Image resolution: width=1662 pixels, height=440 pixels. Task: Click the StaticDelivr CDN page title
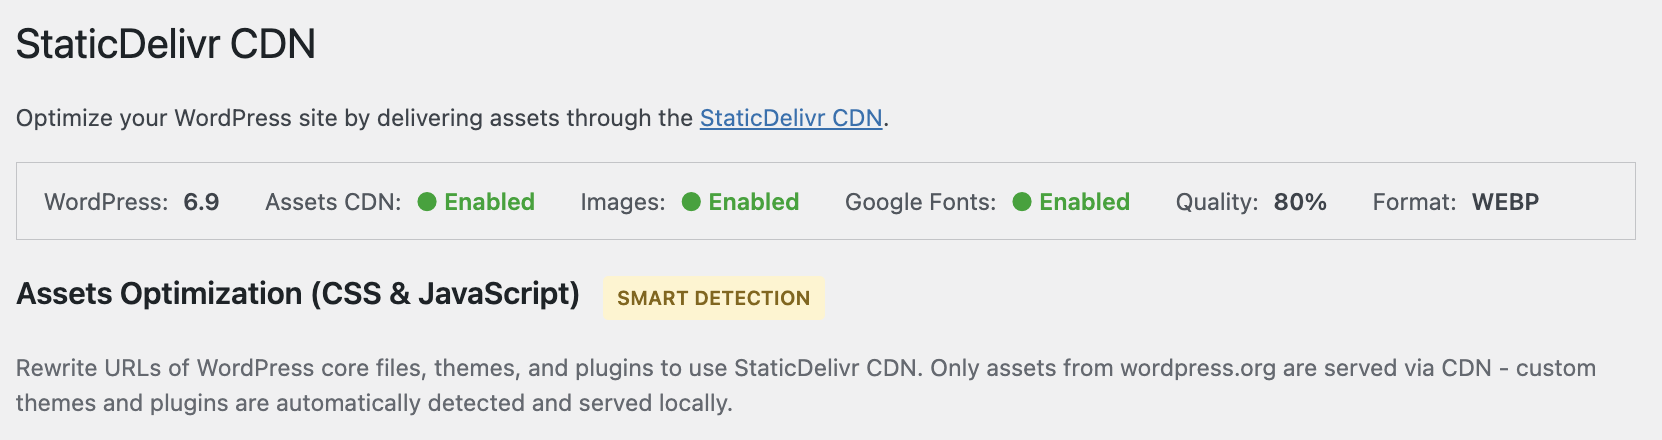coord(166,44)
